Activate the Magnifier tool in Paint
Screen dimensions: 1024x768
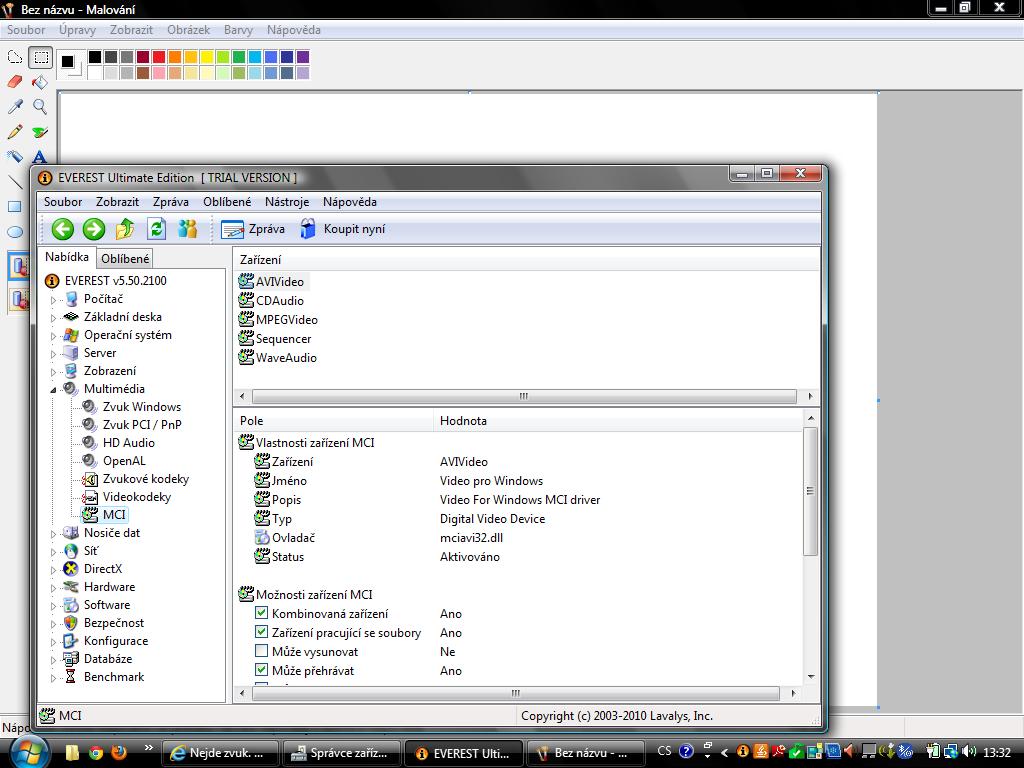(40, 106)
